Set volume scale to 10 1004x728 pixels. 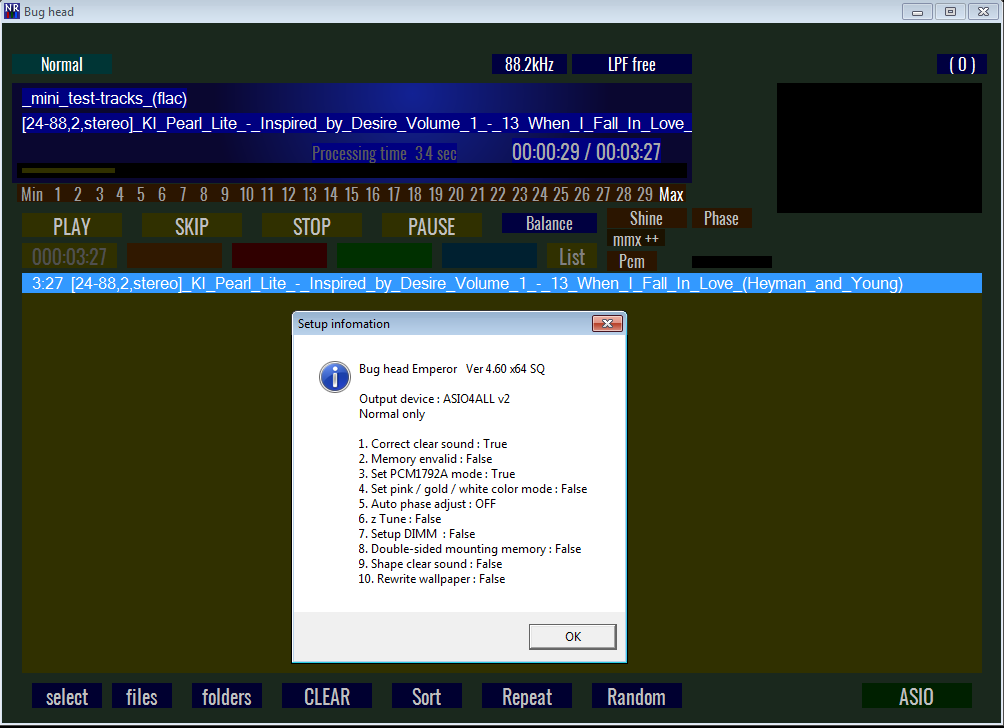tap(247, 194)
